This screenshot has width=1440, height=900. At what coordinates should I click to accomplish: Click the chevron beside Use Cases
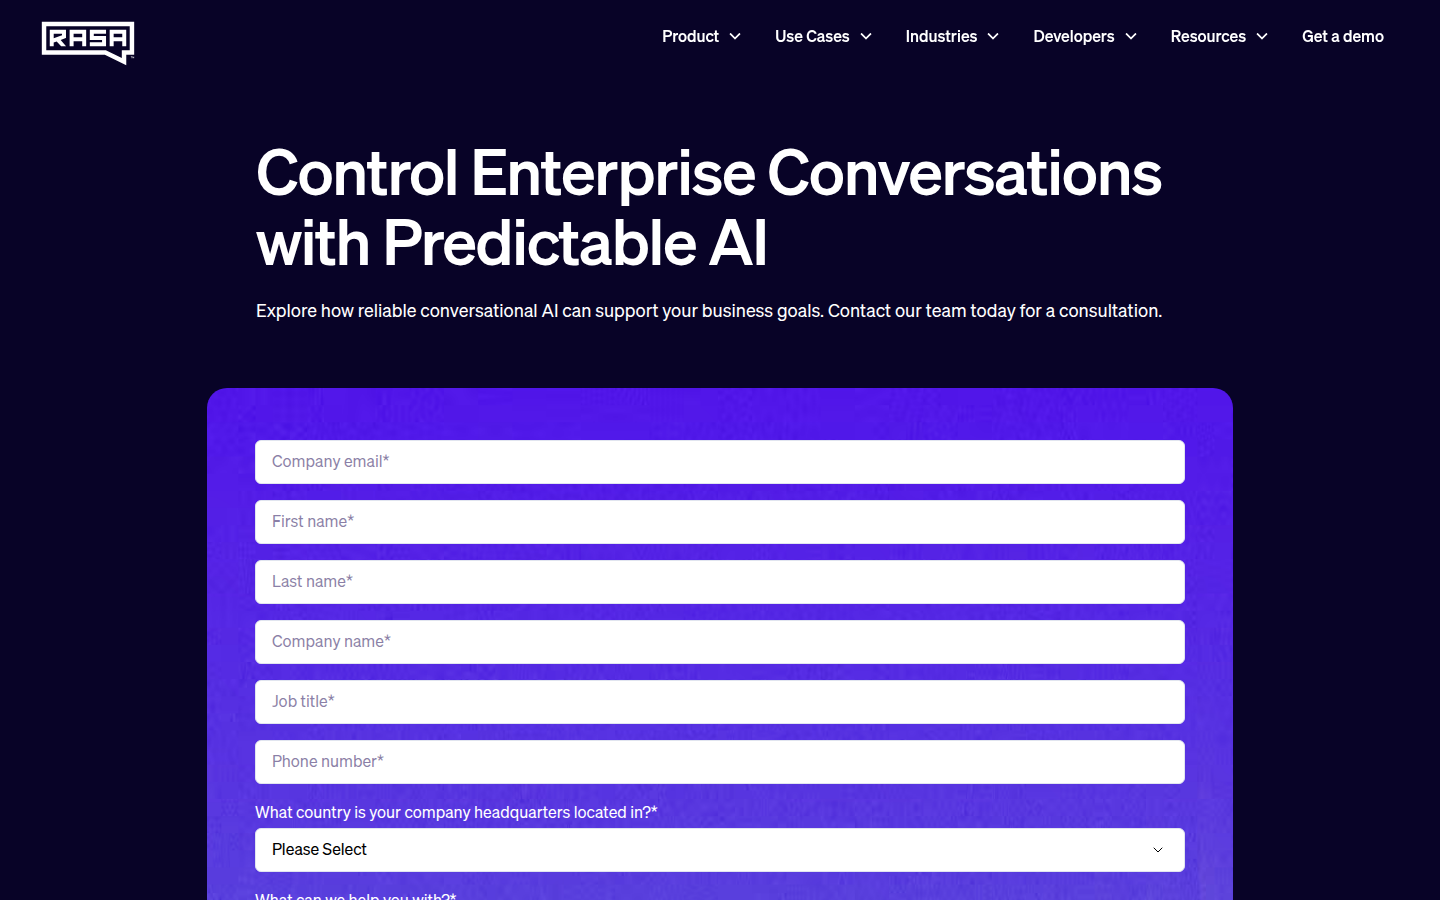coord(866,36)
